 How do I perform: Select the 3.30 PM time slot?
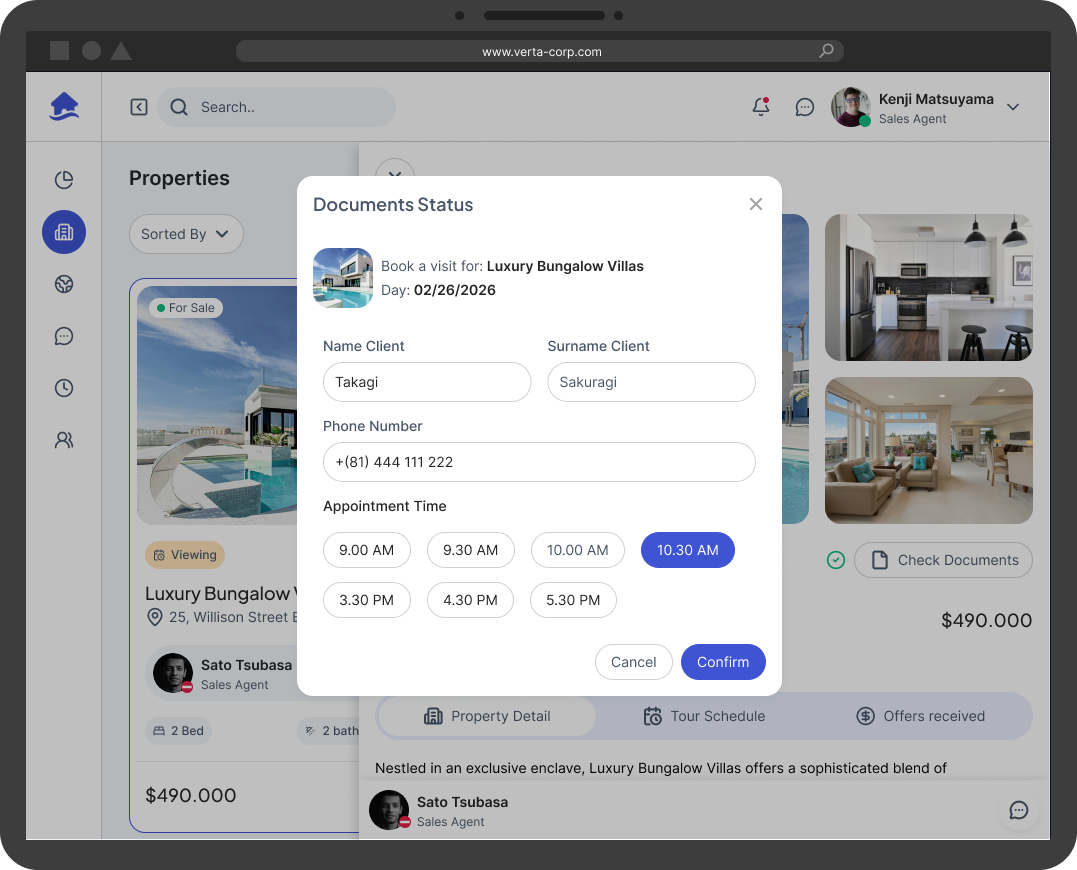click(x=367, y=600)
